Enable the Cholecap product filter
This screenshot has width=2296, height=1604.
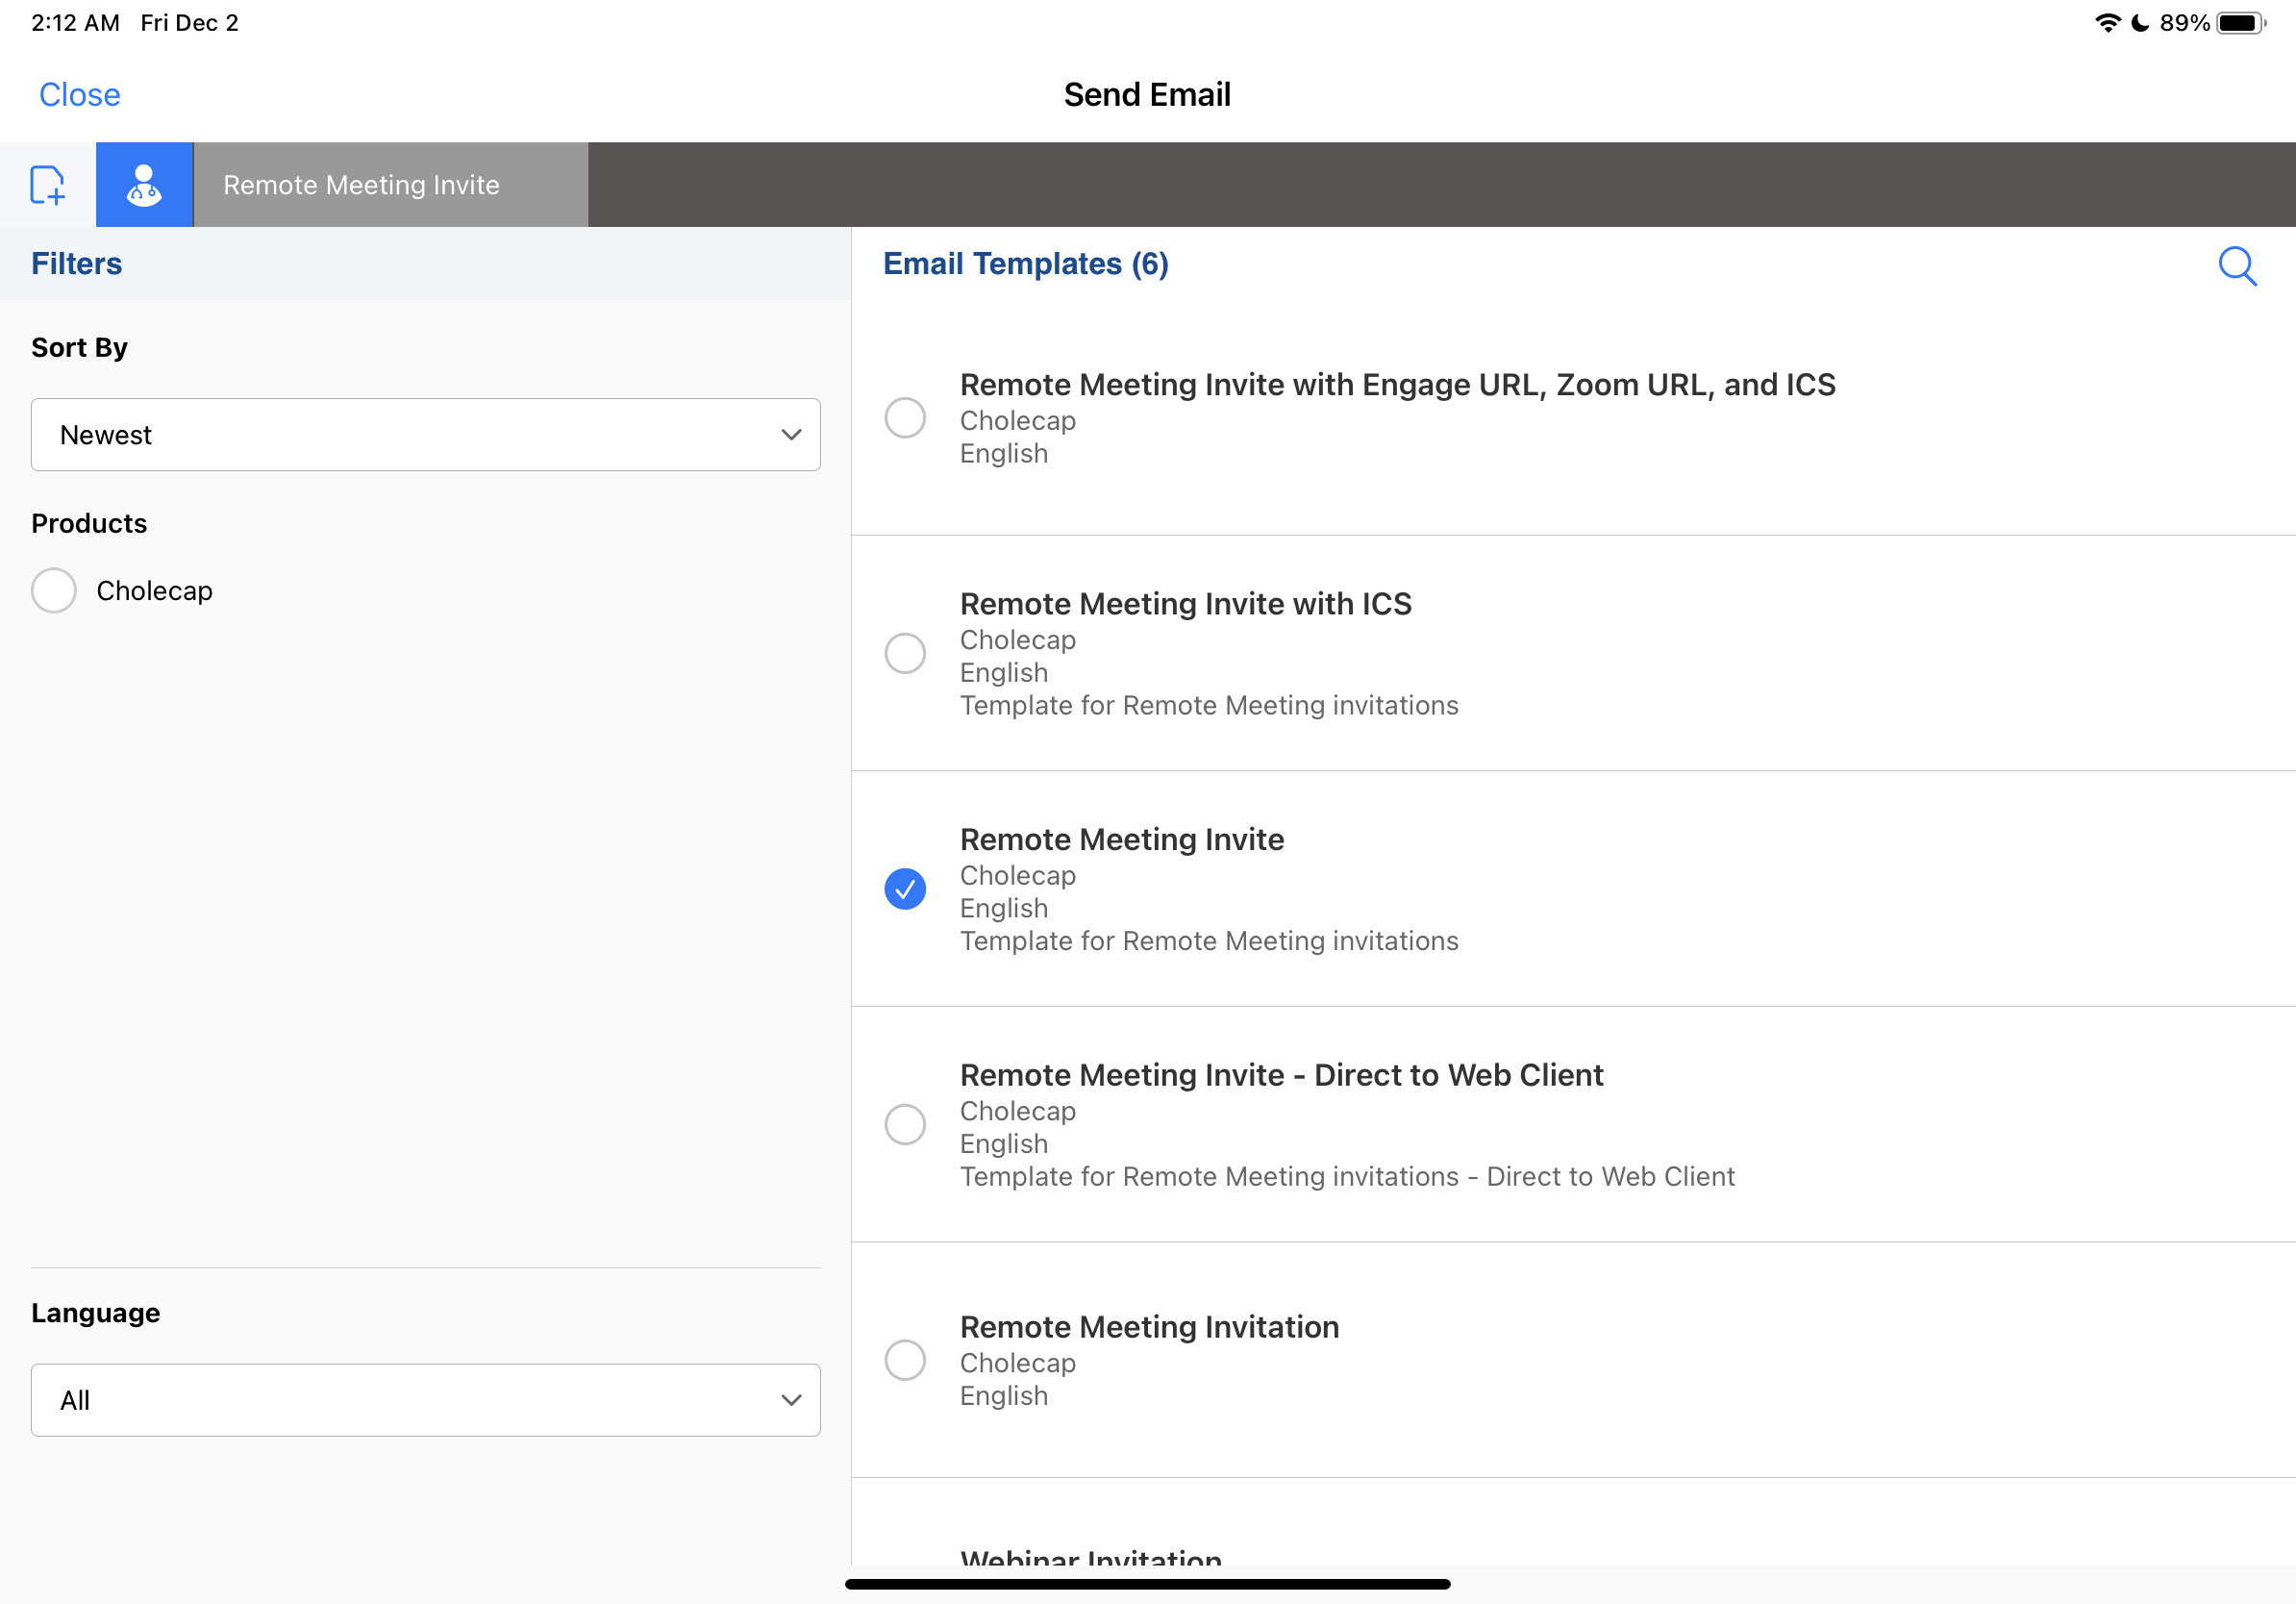pyautogui.click(x=54, y=591)
